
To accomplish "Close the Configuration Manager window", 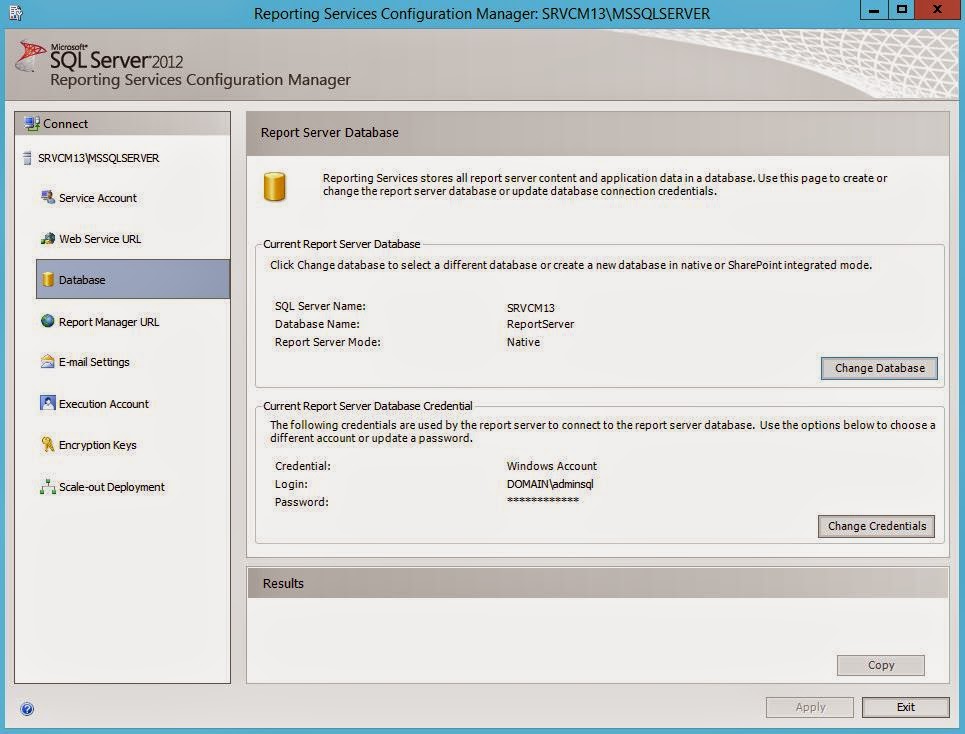I will click(937, 9).
